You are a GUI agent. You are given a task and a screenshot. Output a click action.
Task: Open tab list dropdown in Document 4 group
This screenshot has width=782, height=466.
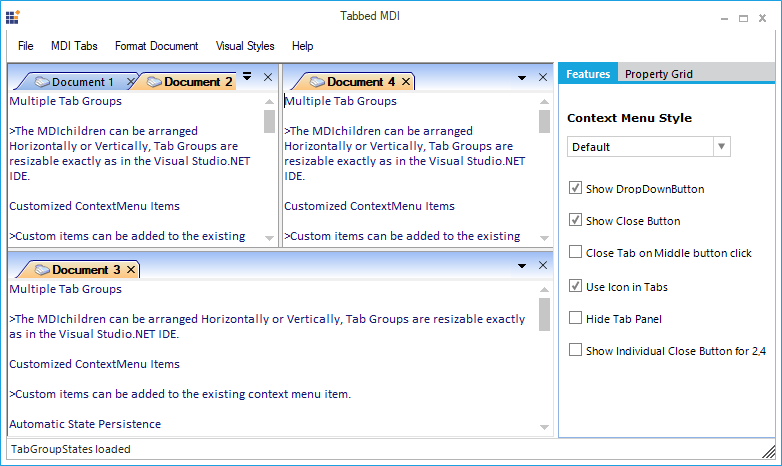[522, 78]
